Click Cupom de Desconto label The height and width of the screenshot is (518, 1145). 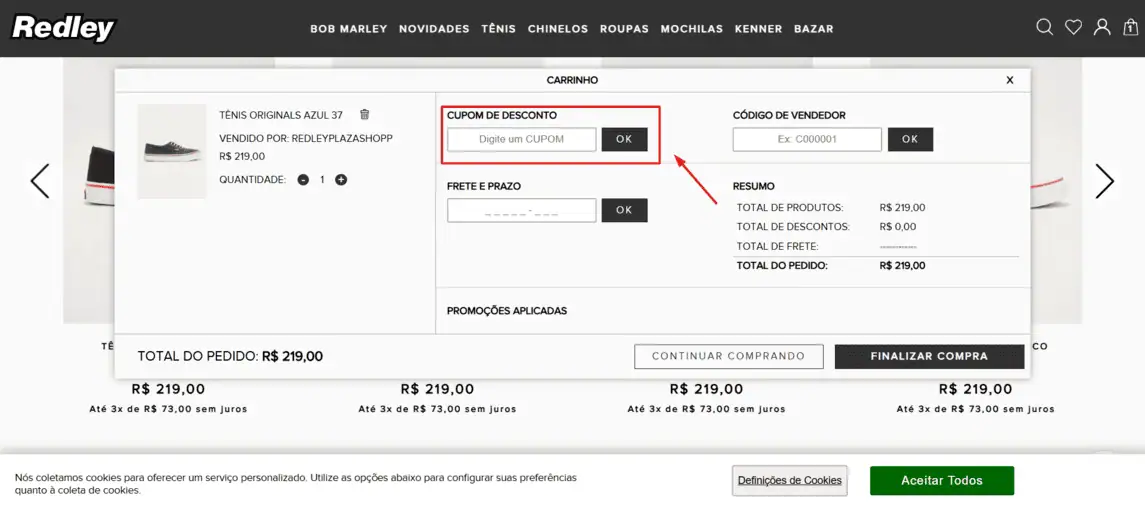pos(502,115)
